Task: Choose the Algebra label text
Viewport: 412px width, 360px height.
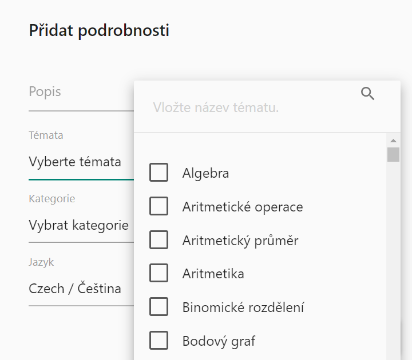Action: (206, 173)
